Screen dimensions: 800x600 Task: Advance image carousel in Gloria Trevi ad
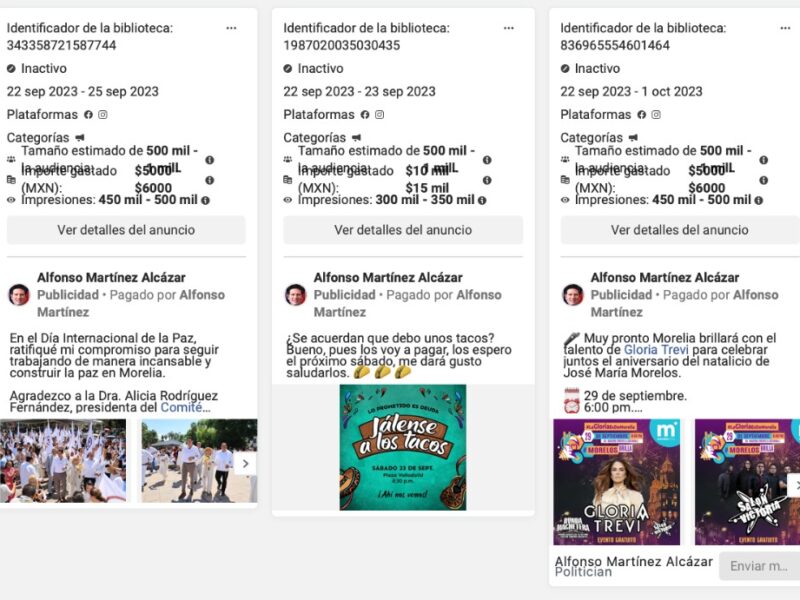click(x=794, y=485)
